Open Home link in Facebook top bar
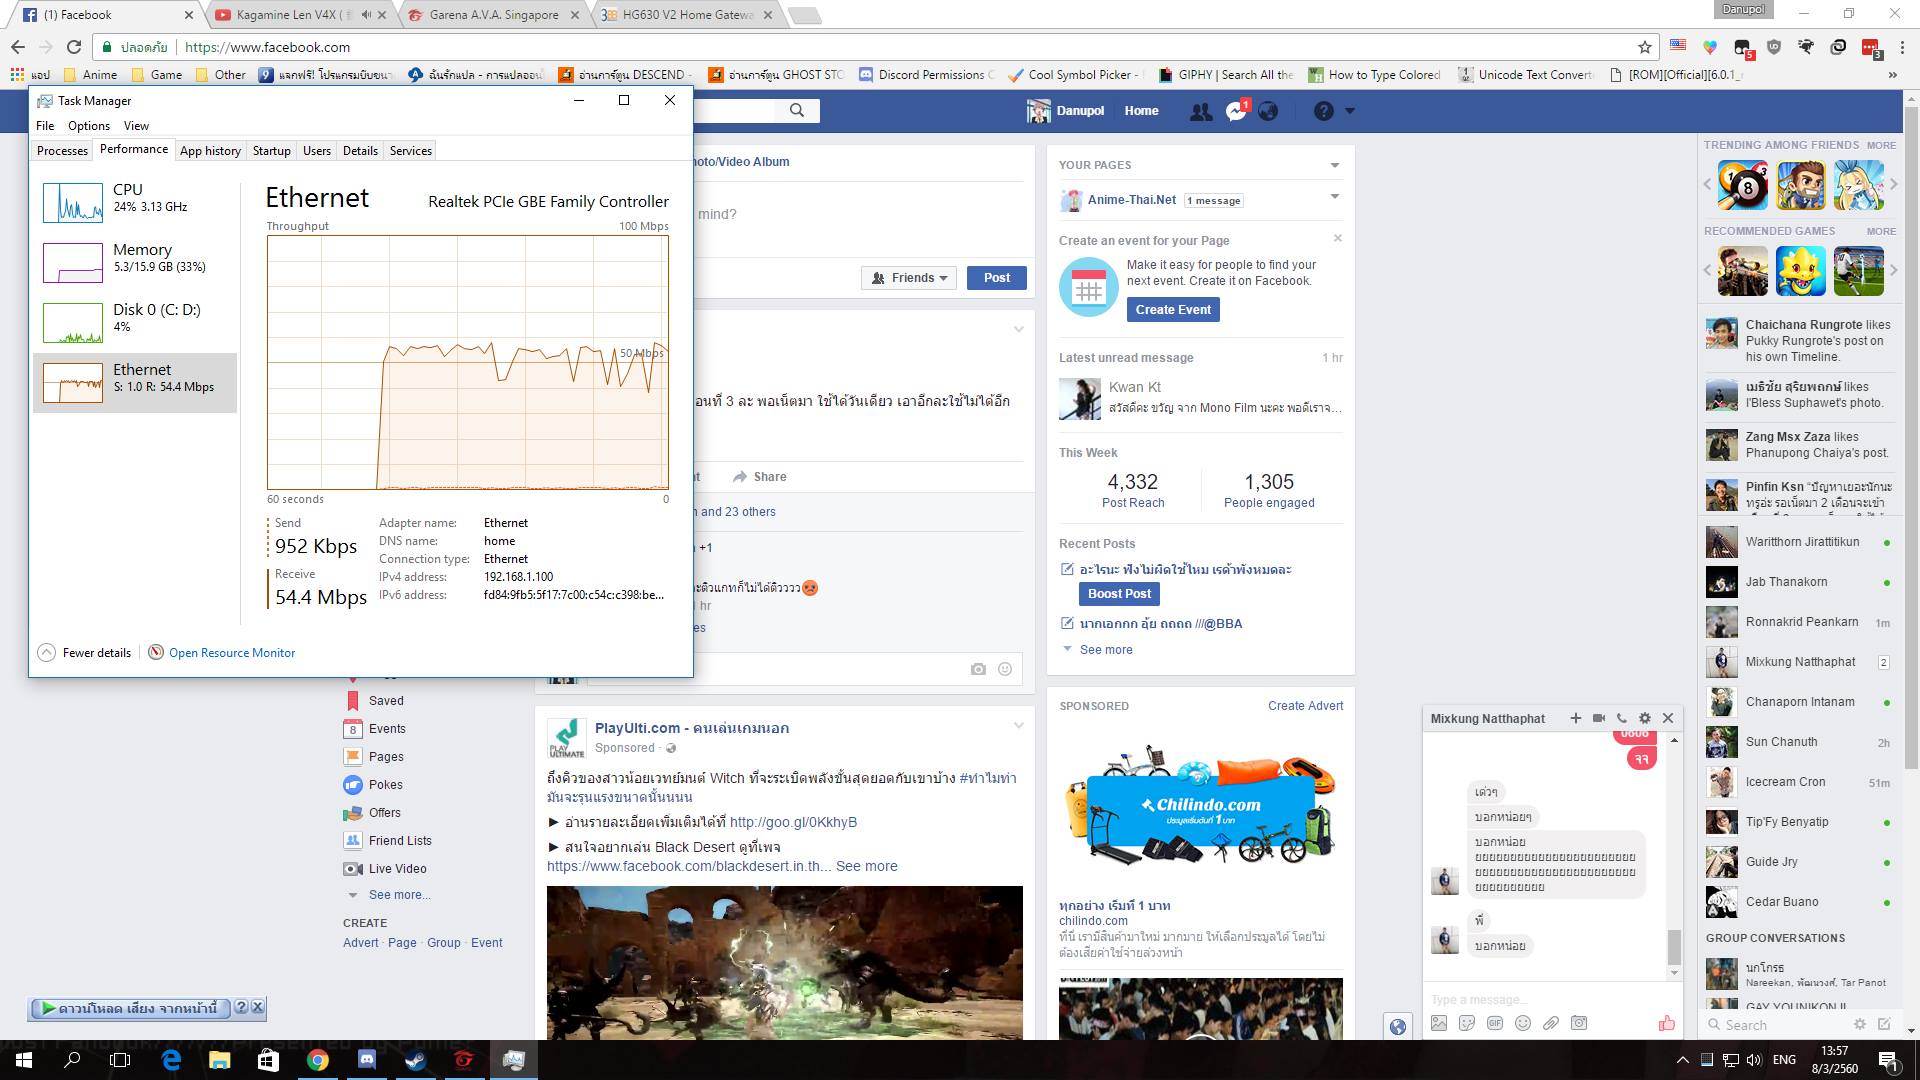Viewport: 1920px width, 1080px height. pos(1141,111)
